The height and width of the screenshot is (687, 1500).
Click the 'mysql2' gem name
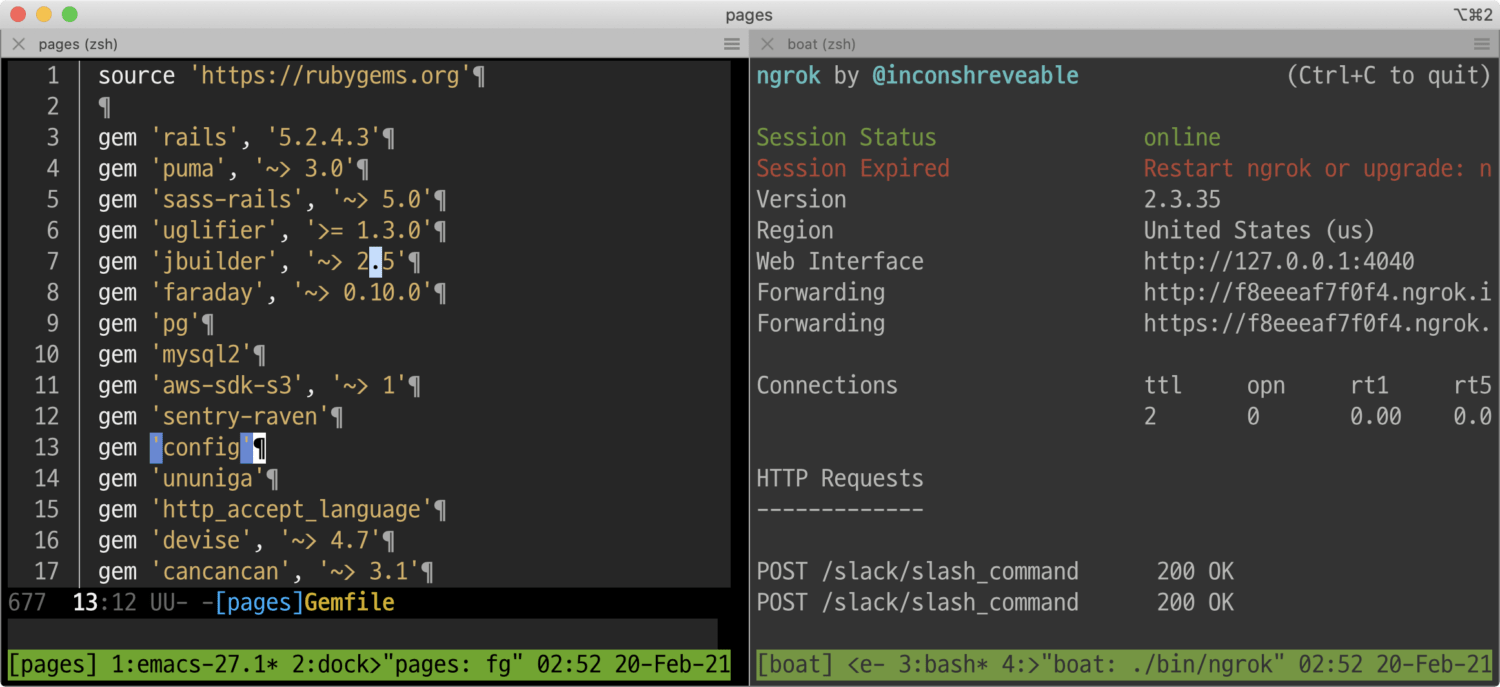202,355
